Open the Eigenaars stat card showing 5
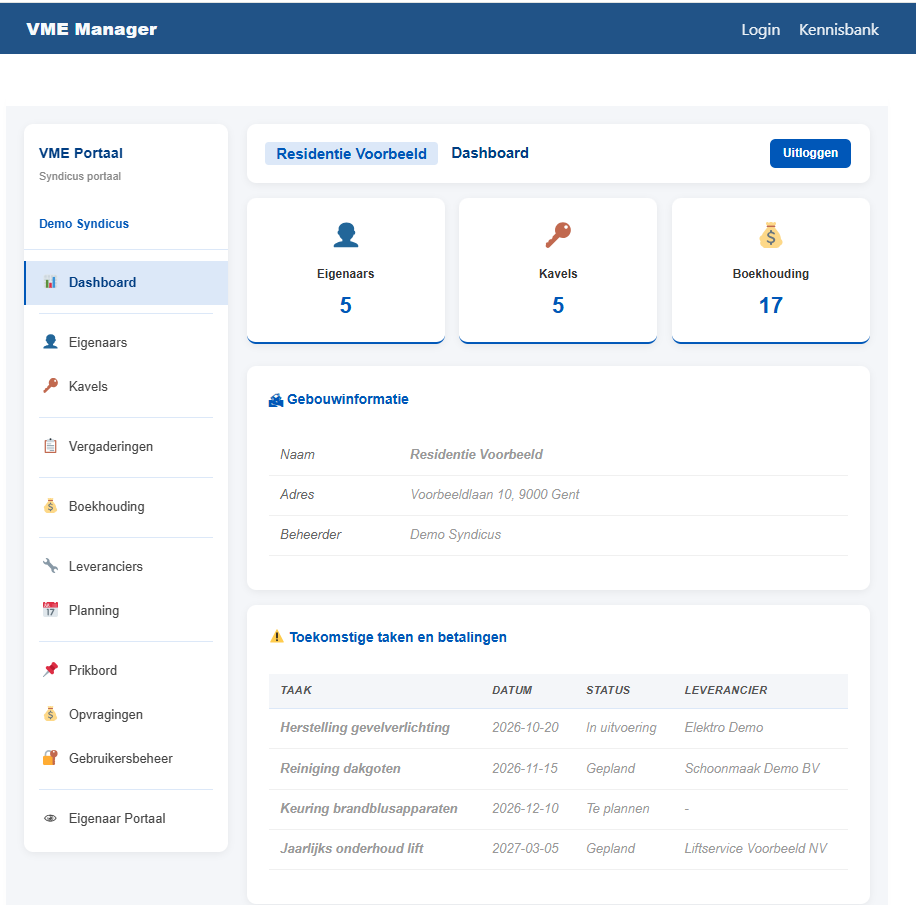The width and height of the screenshot is (916, 905). (x=346, y=271)
